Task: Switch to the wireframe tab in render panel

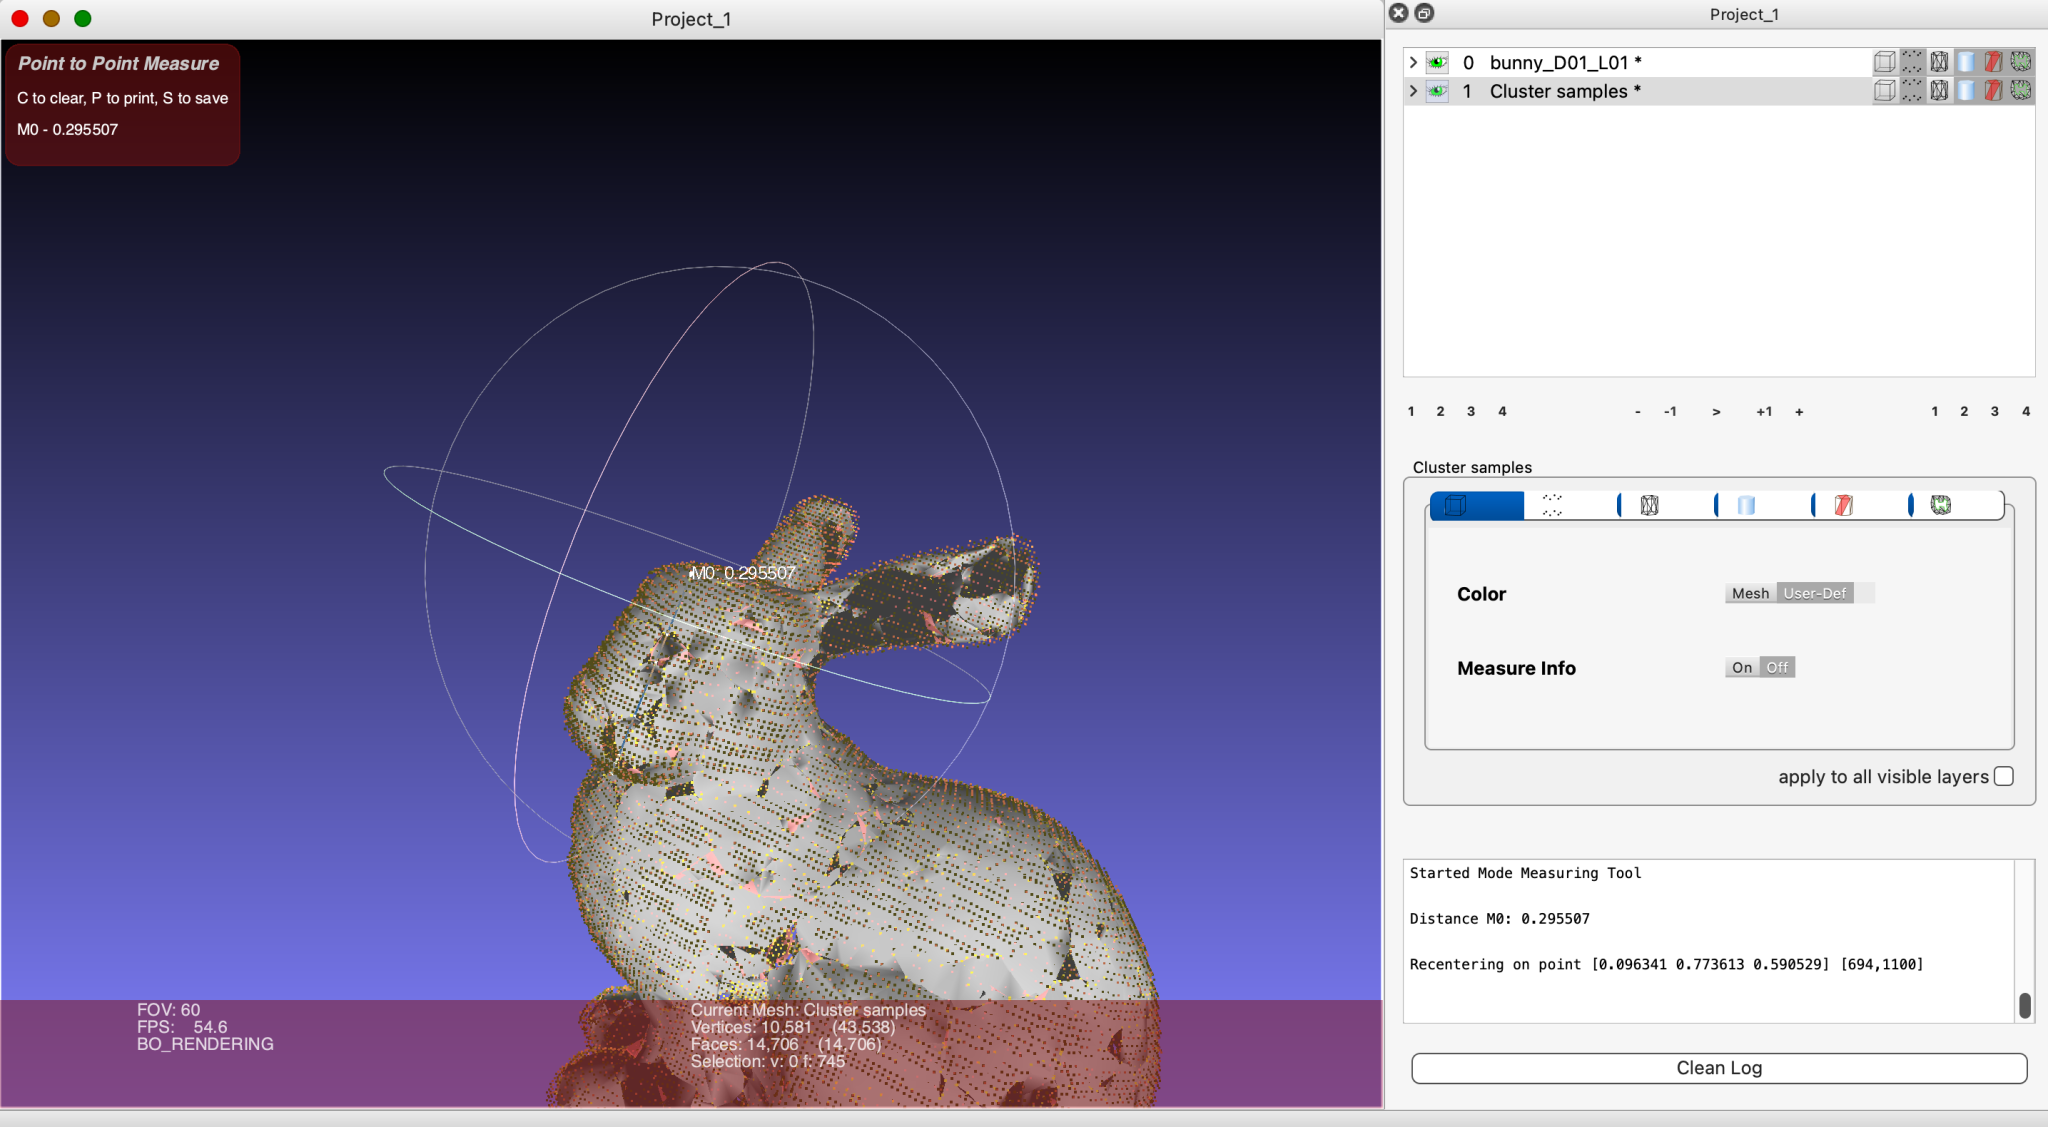Action: click(1649, 506)
